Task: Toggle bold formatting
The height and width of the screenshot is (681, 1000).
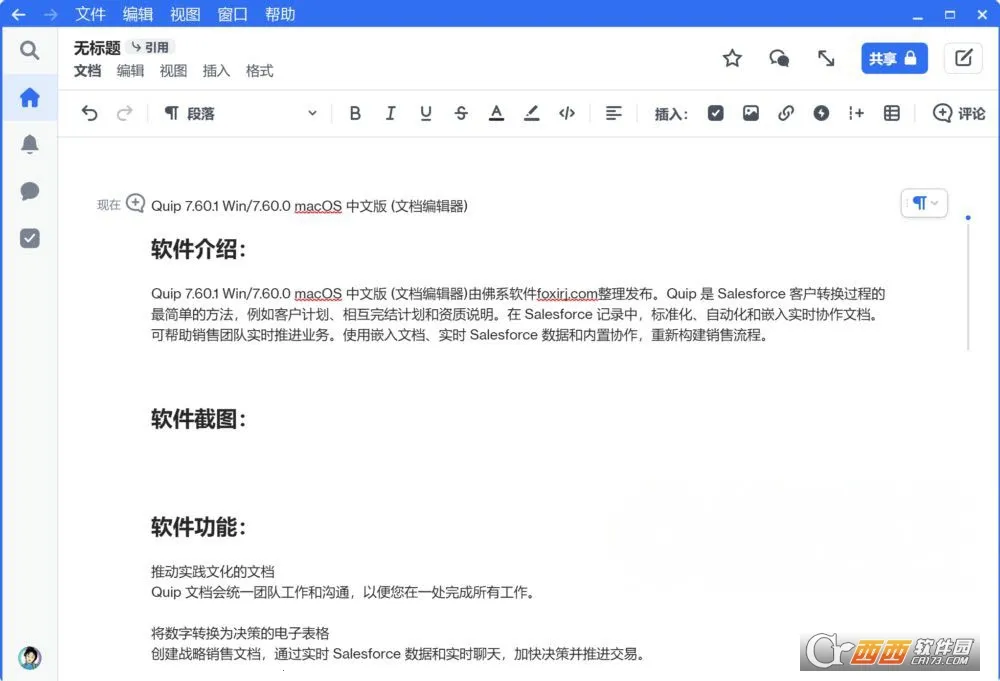Action: (355, 113)
